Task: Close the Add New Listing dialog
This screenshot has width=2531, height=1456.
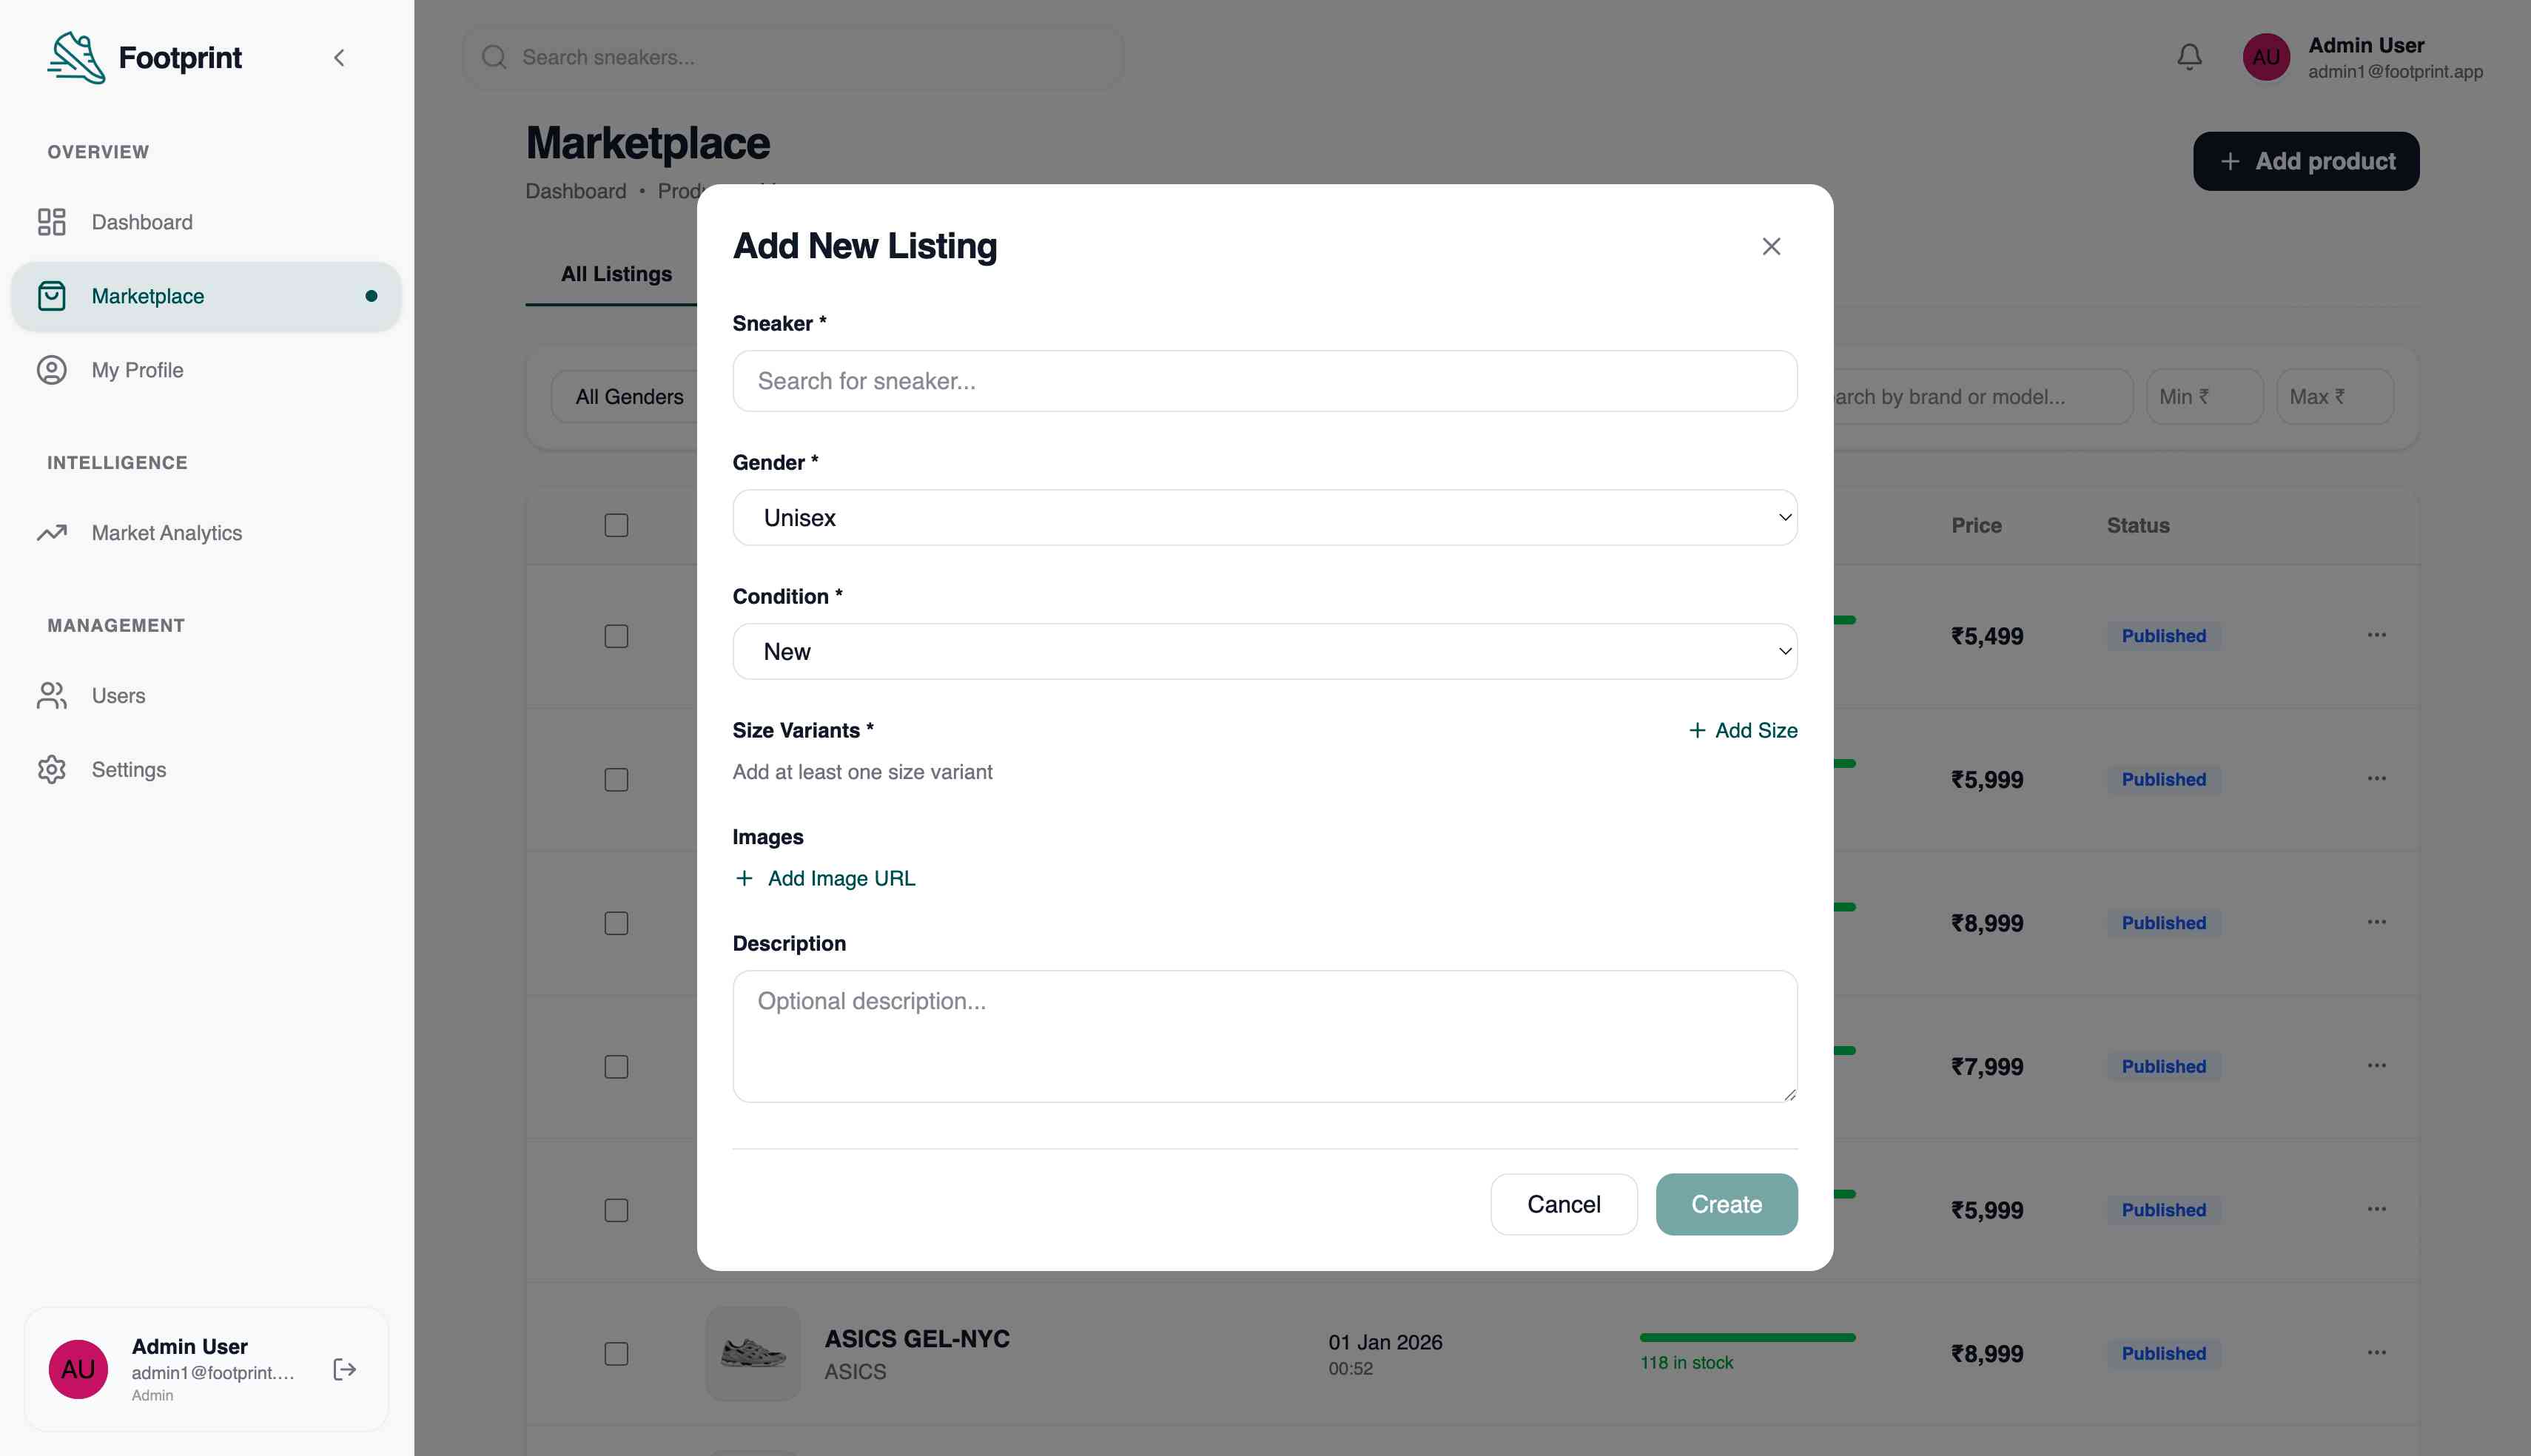Action: point(1770,246)
